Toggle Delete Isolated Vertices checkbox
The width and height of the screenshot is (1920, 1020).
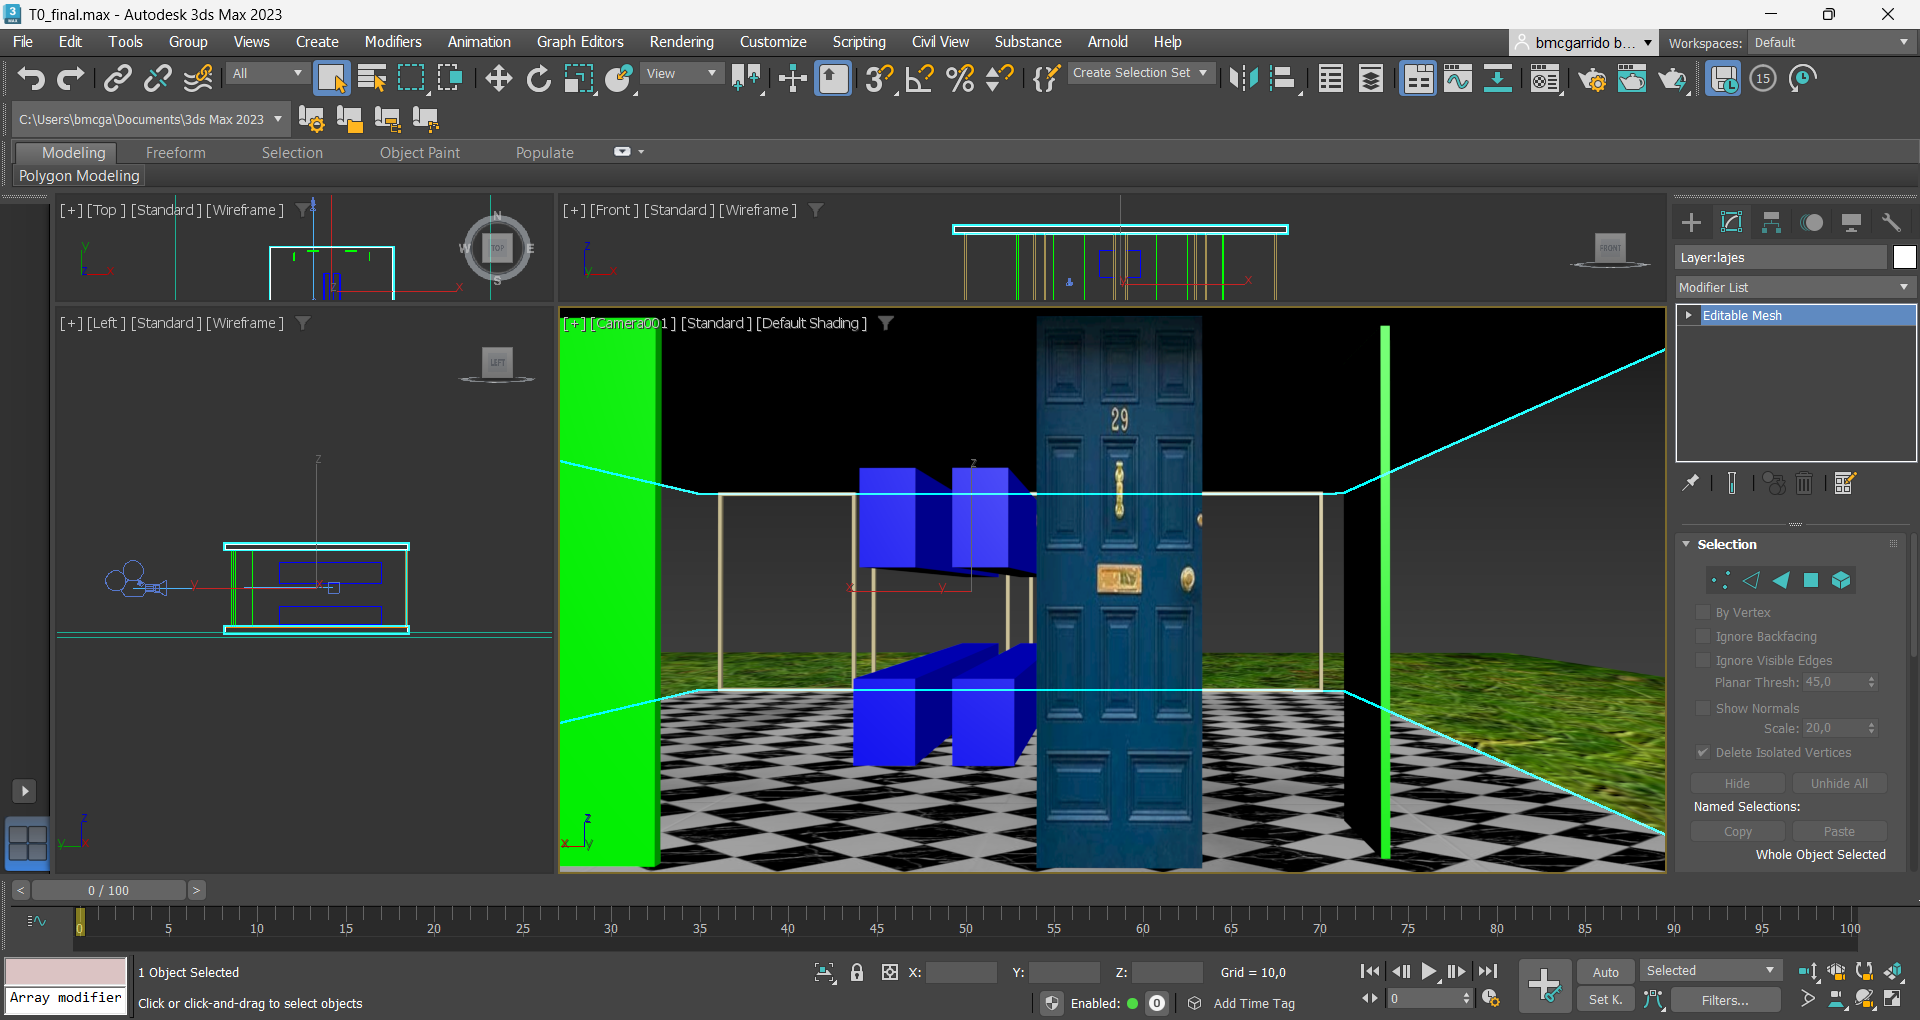point(1703,752)
